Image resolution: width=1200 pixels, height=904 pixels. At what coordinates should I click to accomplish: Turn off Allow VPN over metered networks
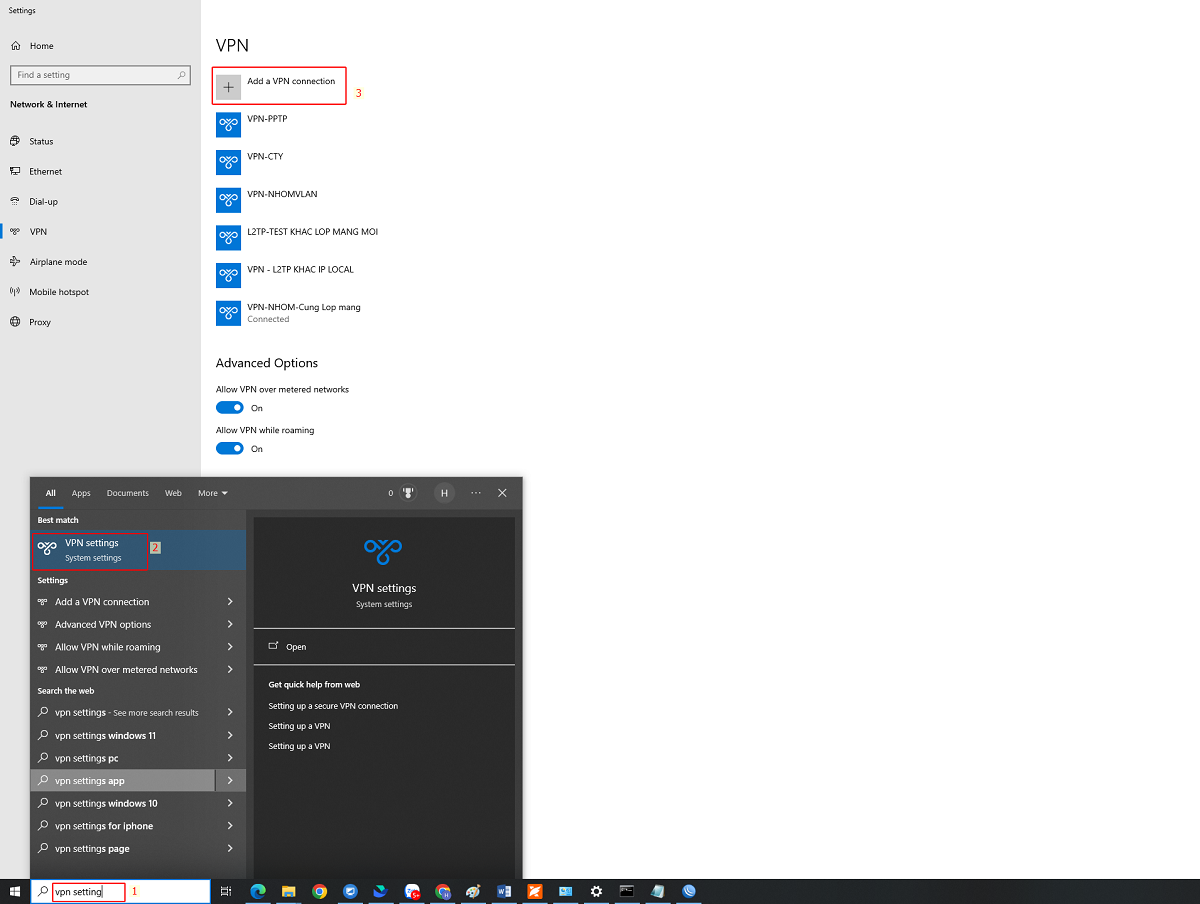[231, 407]
